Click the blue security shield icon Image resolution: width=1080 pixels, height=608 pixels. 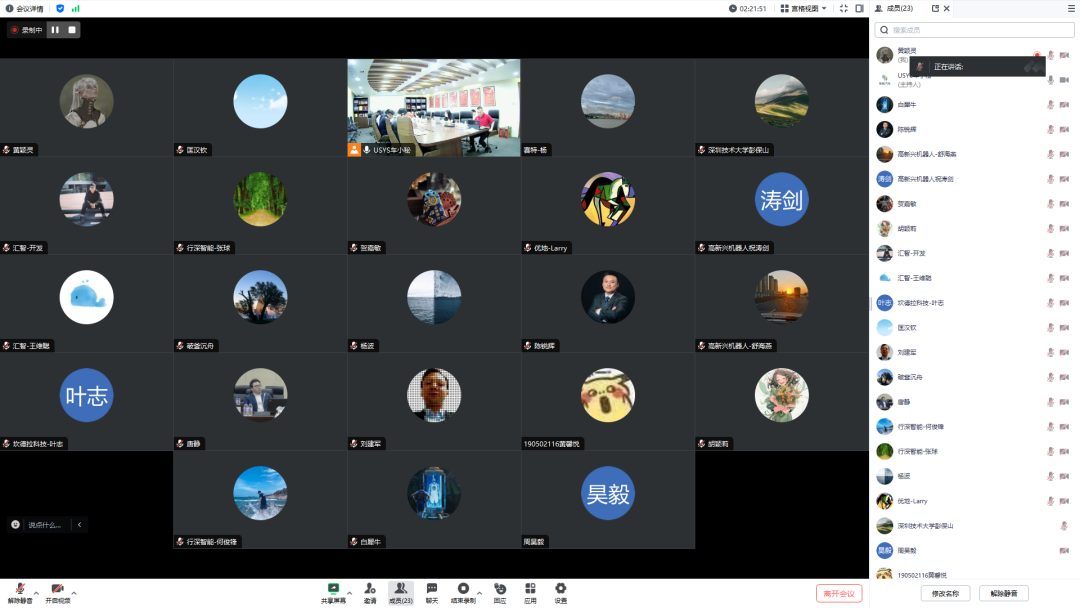tap(60, 8)
